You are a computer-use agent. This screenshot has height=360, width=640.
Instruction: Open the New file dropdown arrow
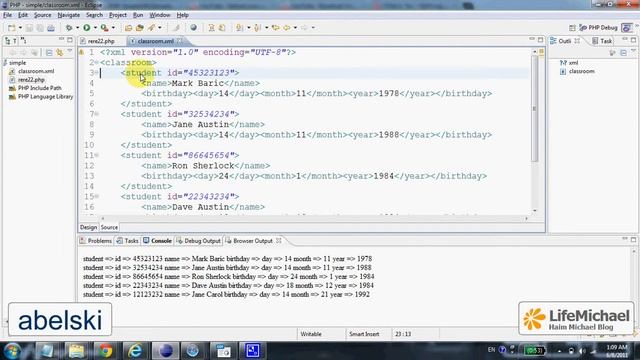tap(20, 28)
